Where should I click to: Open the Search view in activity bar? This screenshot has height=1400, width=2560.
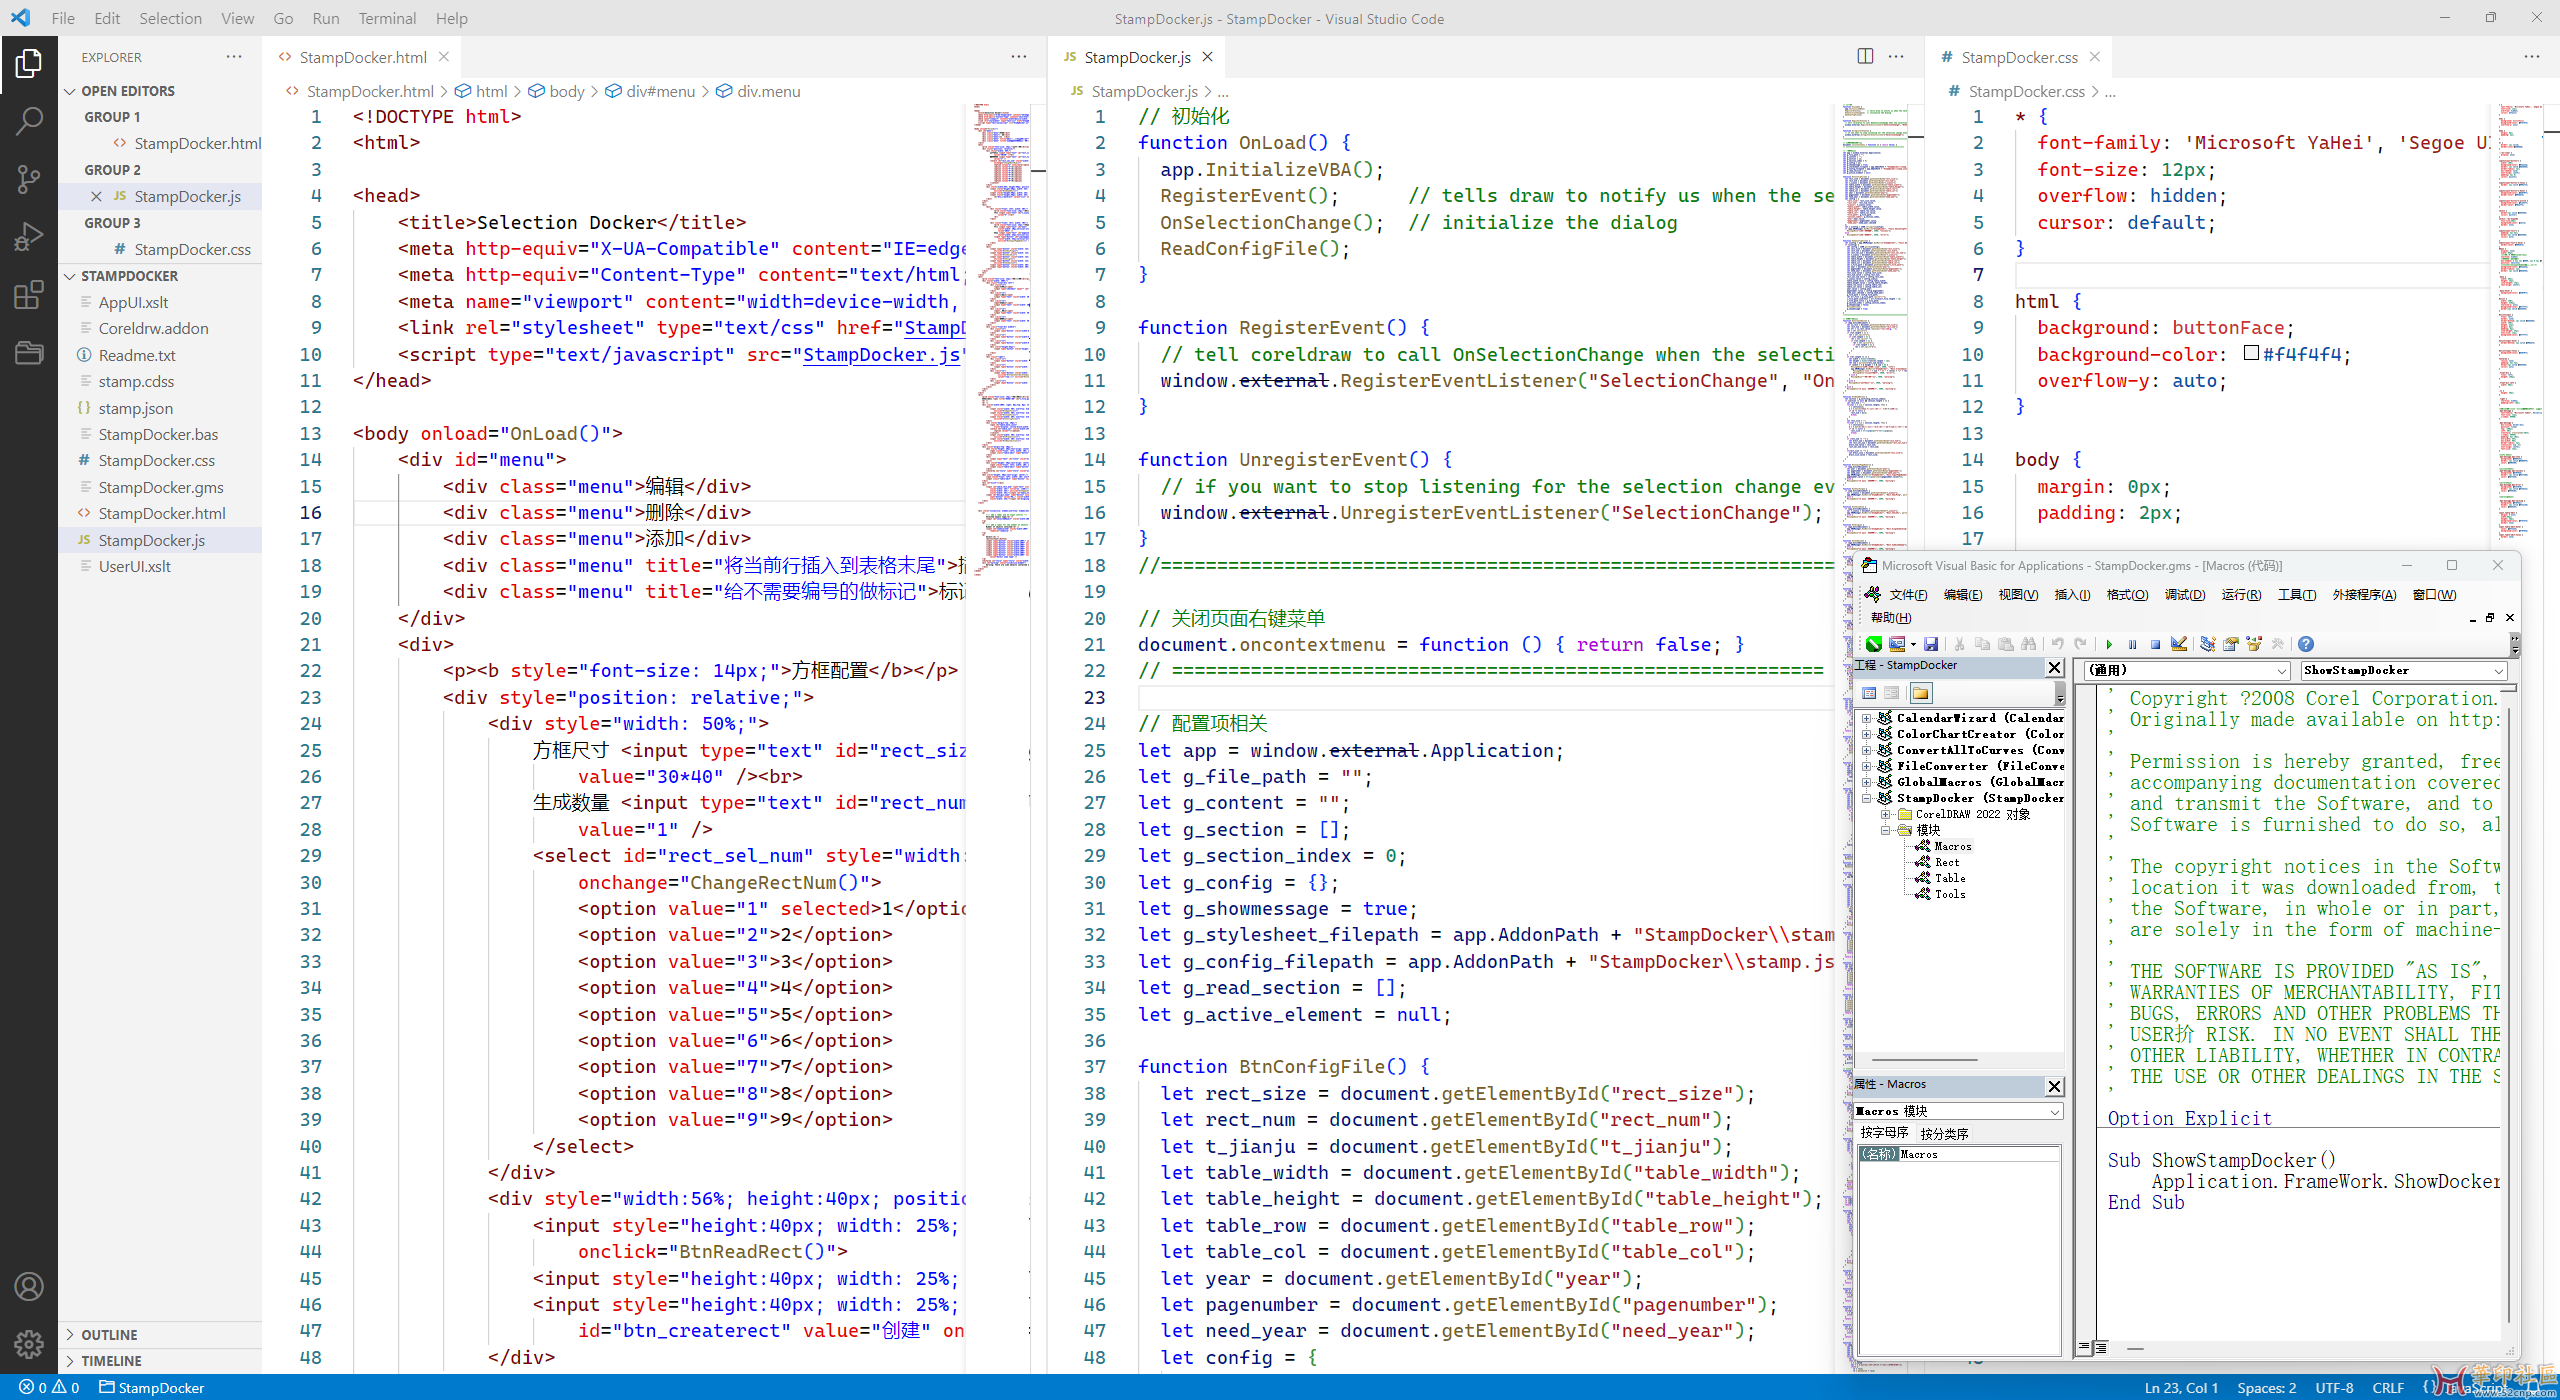point(29,122)
